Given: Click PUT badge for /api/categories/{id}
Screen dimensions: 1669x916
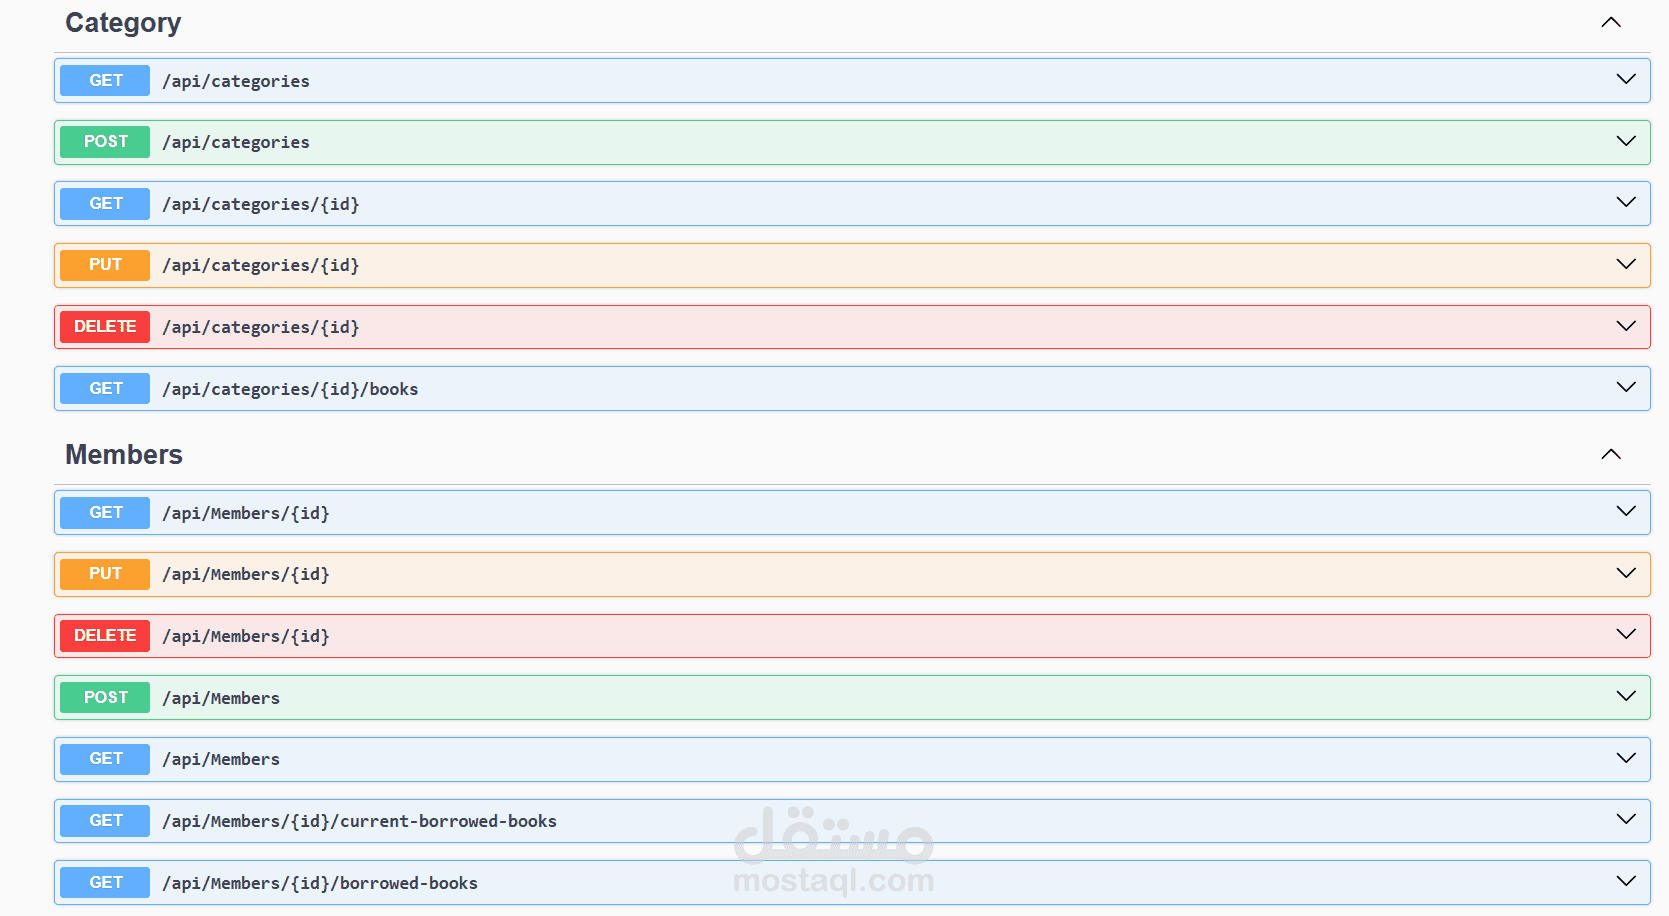Looking at the screenshot, I should click(x=105, y=265).
